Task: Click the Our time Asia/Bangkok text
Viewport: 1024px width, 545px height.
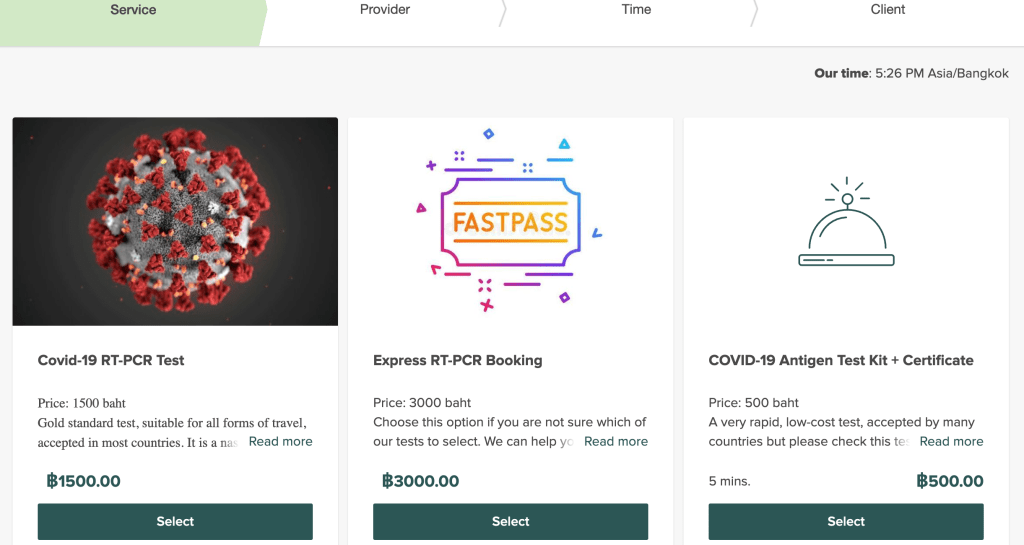Action: pyautogui.click(x=911, y=73)
